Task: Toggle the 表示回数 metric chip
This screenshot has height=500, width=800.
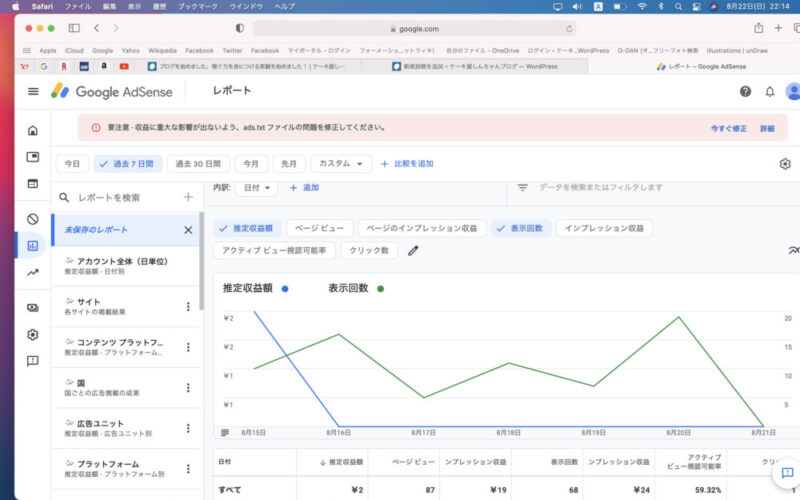Action: (x=519, y=228)
